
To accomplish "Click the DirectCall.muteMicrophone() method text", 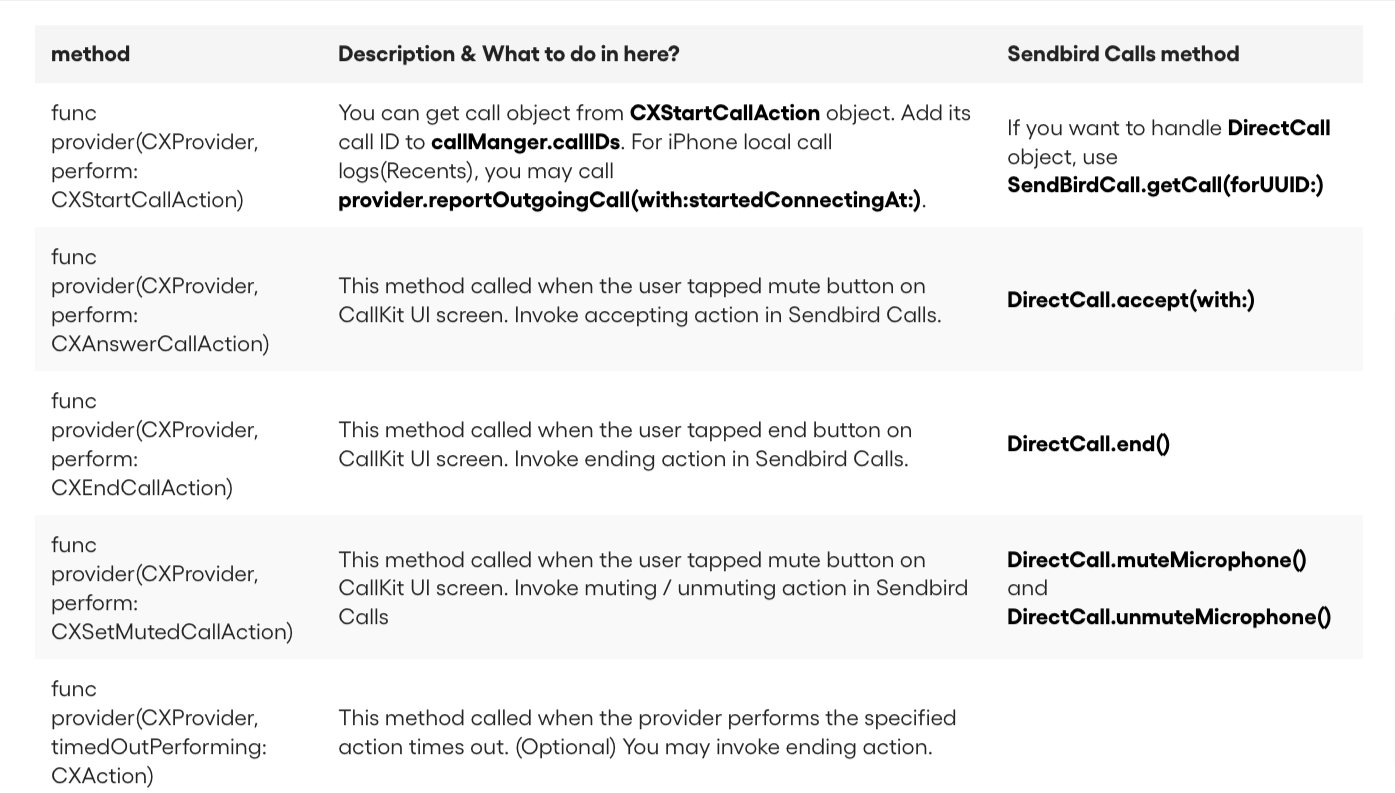I will tap(1156, 560).
